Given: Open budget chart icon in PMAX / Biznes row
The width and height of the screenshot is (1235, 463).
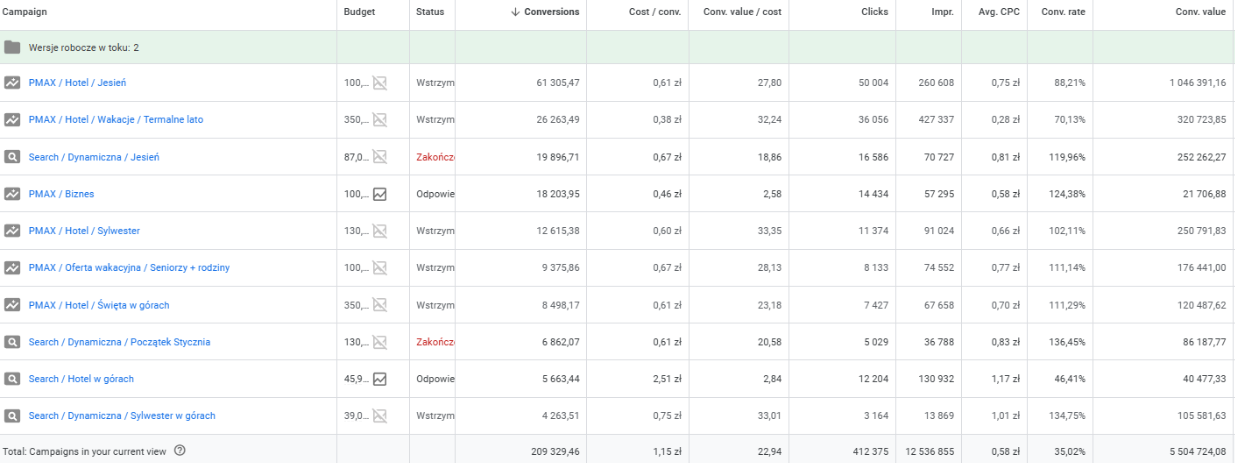Looking at the screenshot, I should pos(380,194).
